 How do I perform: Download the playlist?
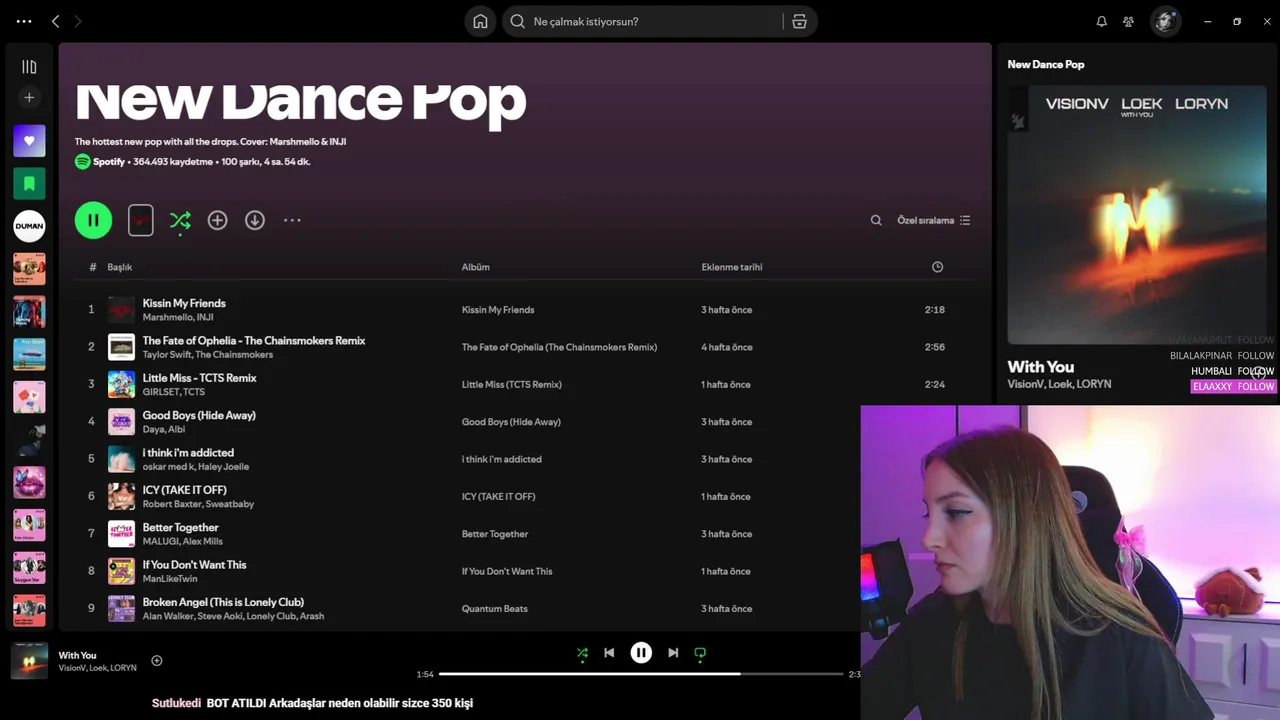point(255,220)
